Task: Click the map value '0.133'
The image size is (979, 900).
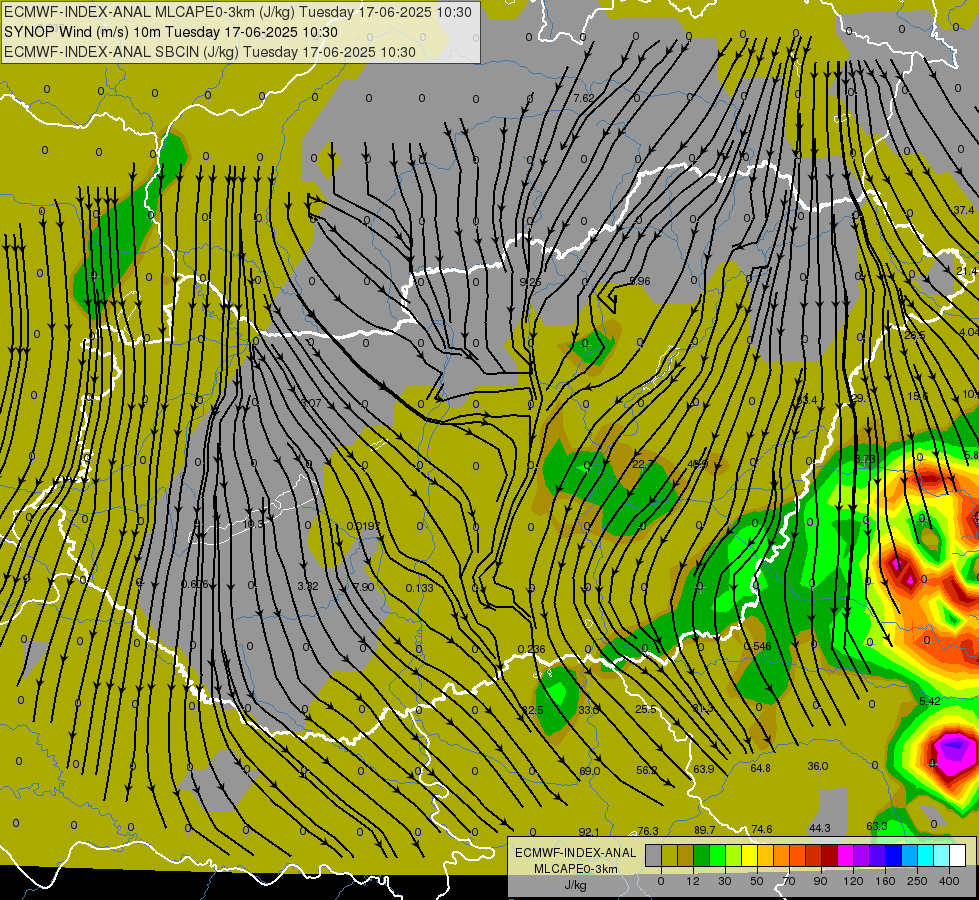Action: tap(420, 588)
